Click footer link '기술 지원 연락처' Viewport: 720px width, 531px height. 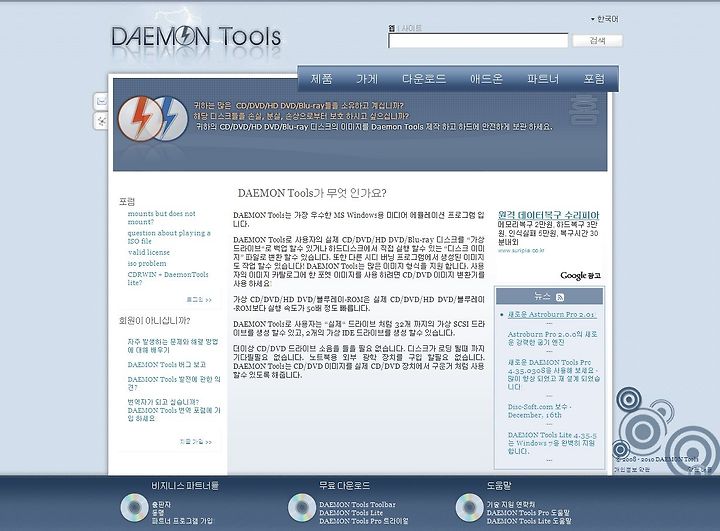[x=511, y=504]
